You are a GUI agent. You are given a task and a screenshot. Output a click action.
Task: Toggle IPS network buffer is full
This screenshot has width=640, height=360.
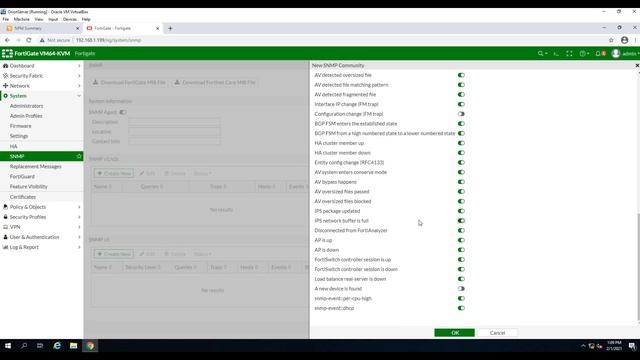click(x=461, y=221)
